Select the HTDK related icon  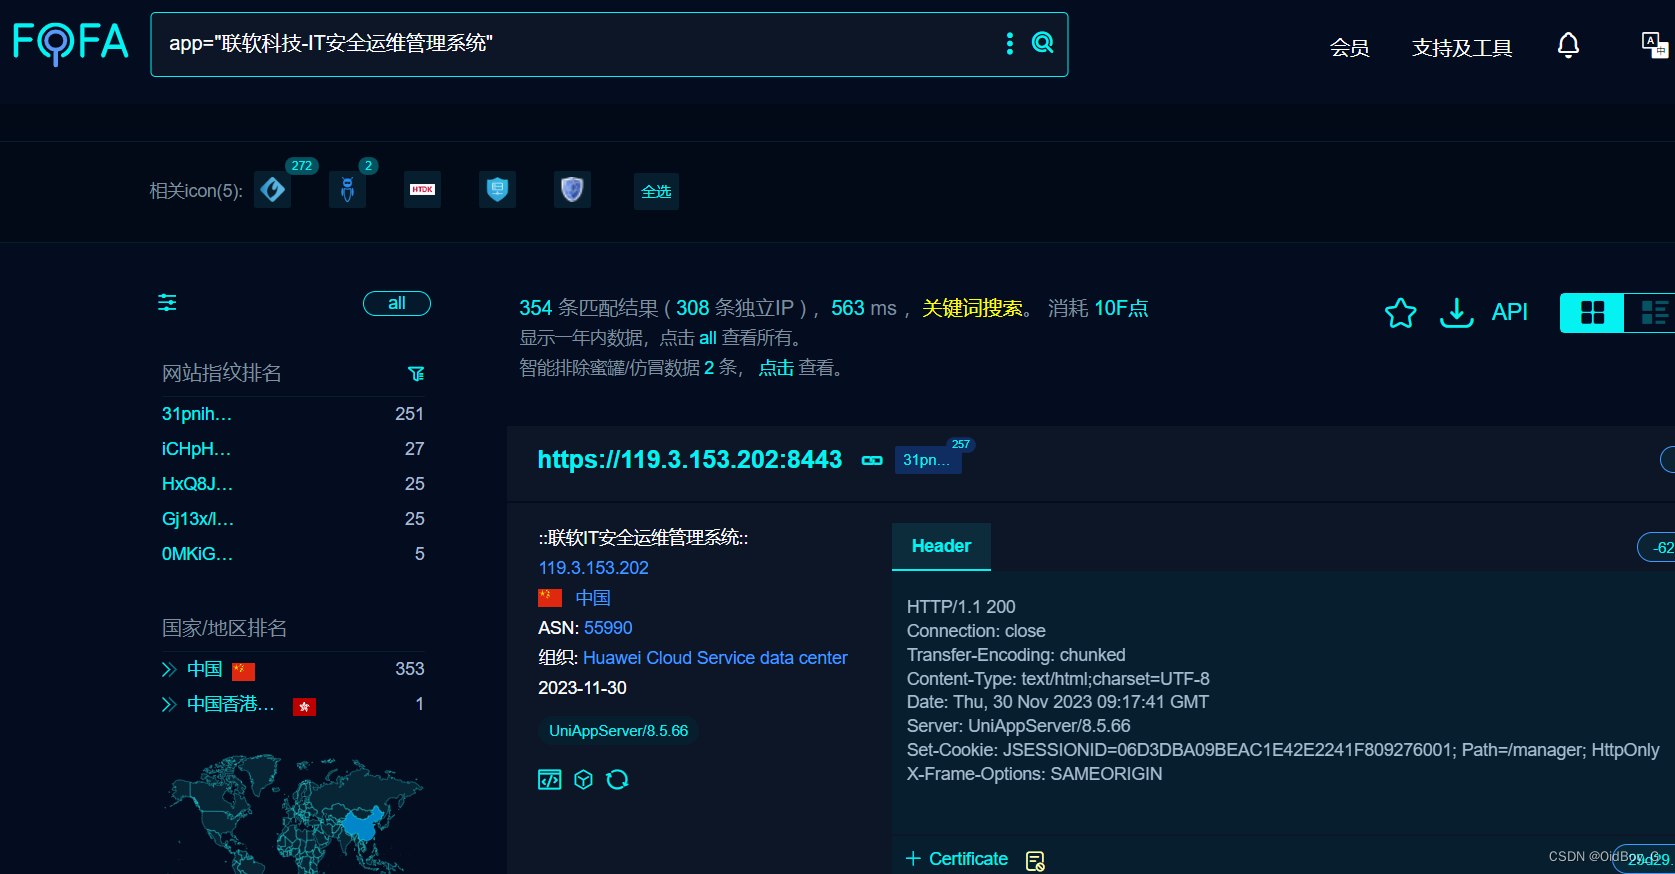pyautogui.click(x=422, y=189)
